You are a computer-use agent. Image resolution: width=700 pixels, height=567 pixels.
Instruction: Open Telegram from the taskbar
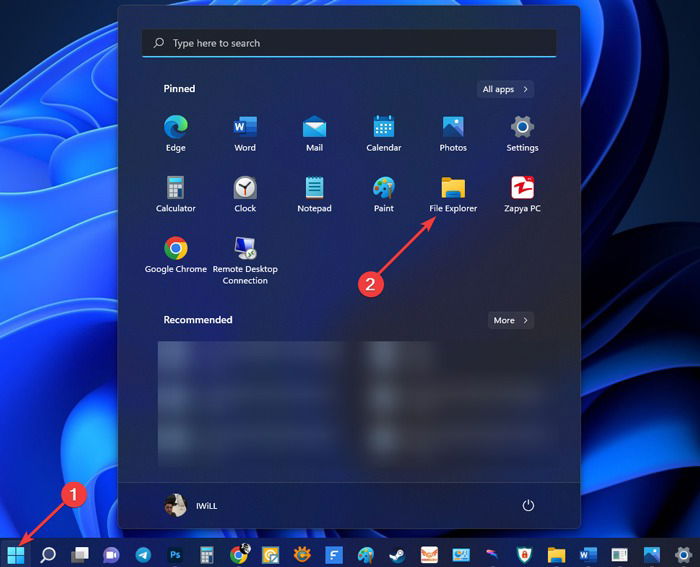[x=143, y=554]
